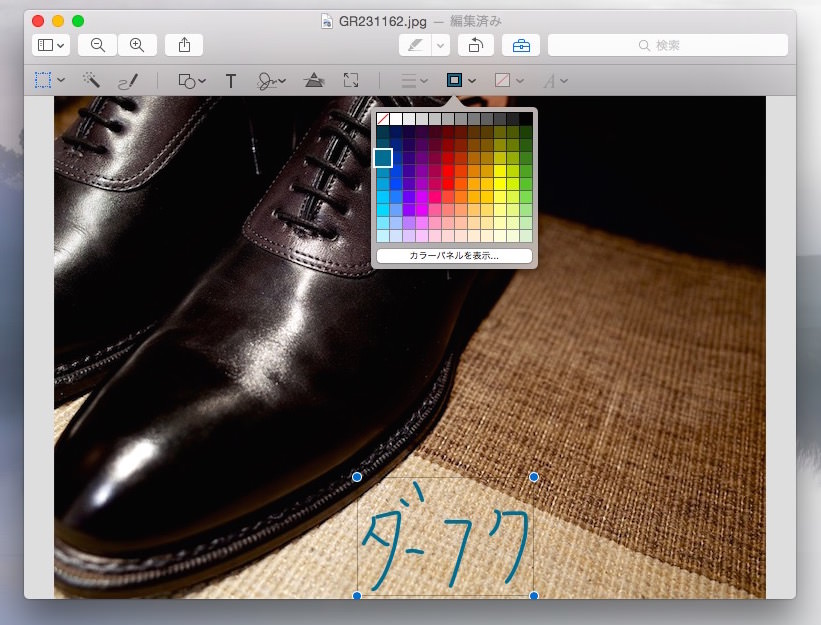Click the カラーパネルを表示... button
This screenshot has width=821, height=625.
[x=454, y=256]
